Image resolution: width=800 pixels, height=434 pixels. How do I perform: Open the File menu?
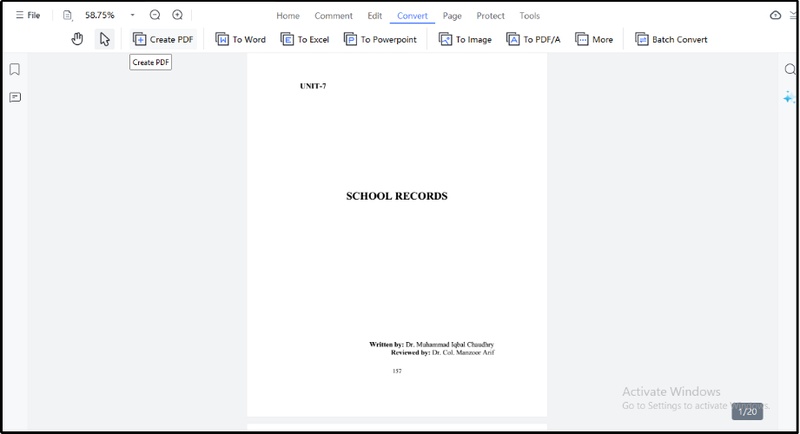(28, 15)
